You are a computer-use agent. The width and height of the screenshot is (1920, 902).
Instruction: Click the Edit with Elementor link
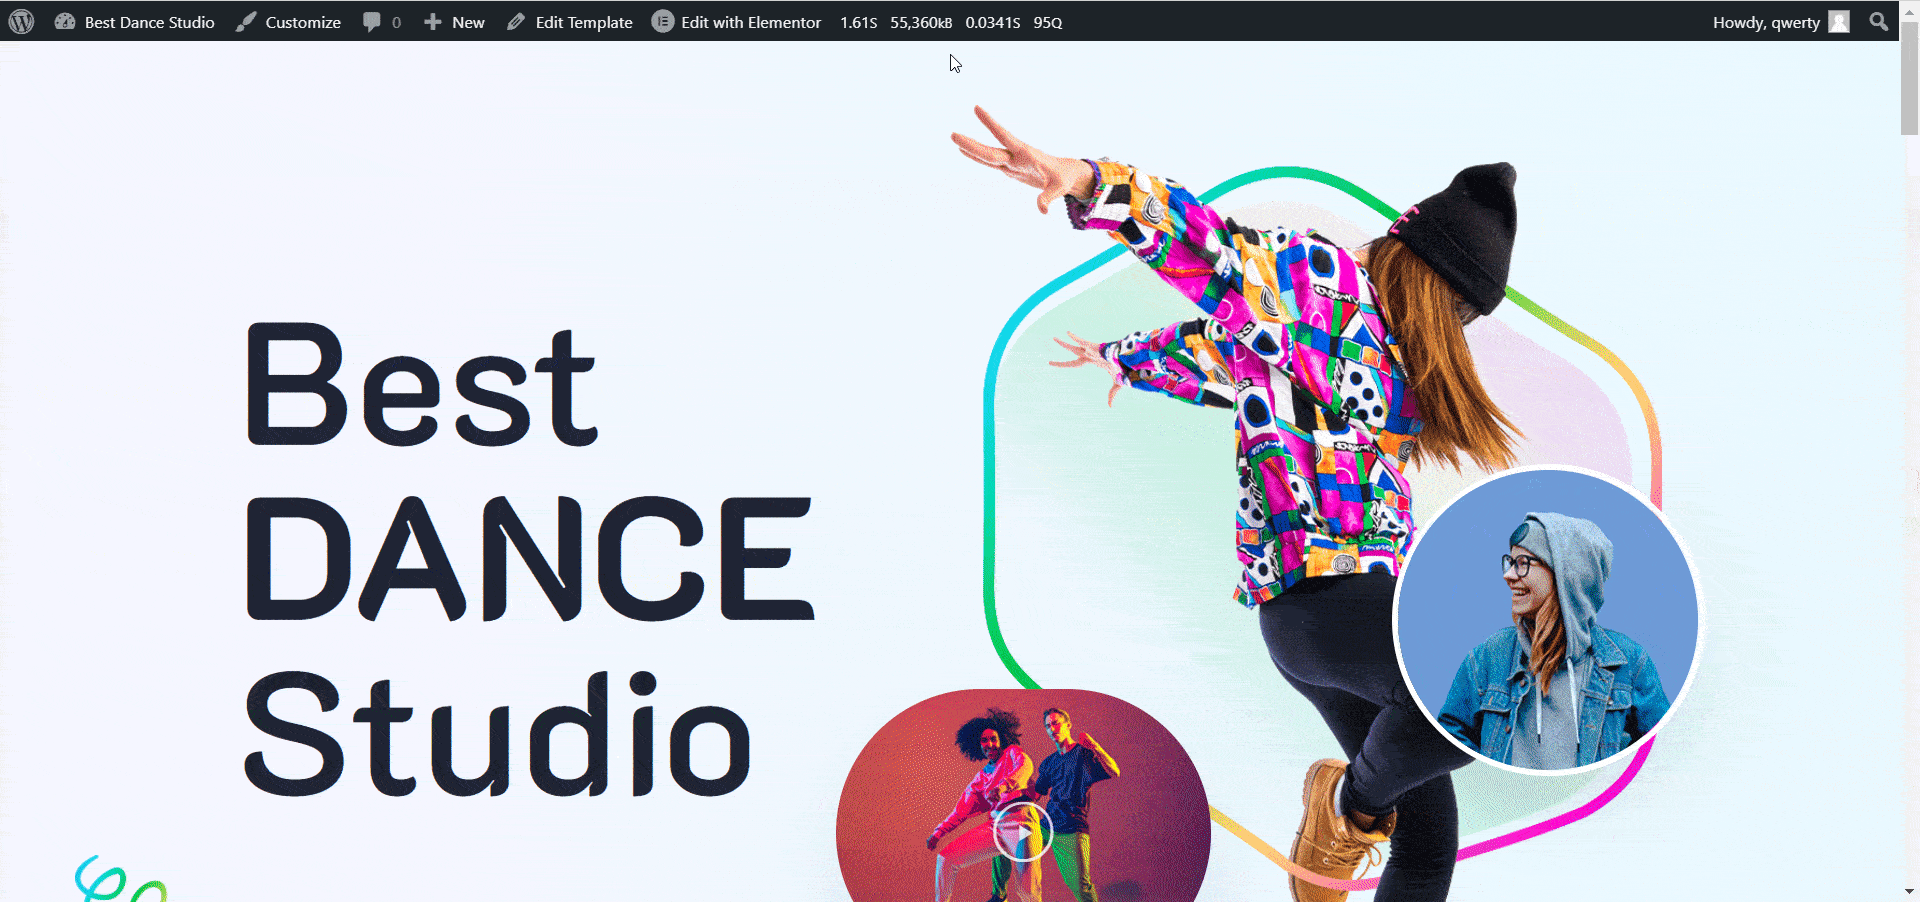coord(750,22)
